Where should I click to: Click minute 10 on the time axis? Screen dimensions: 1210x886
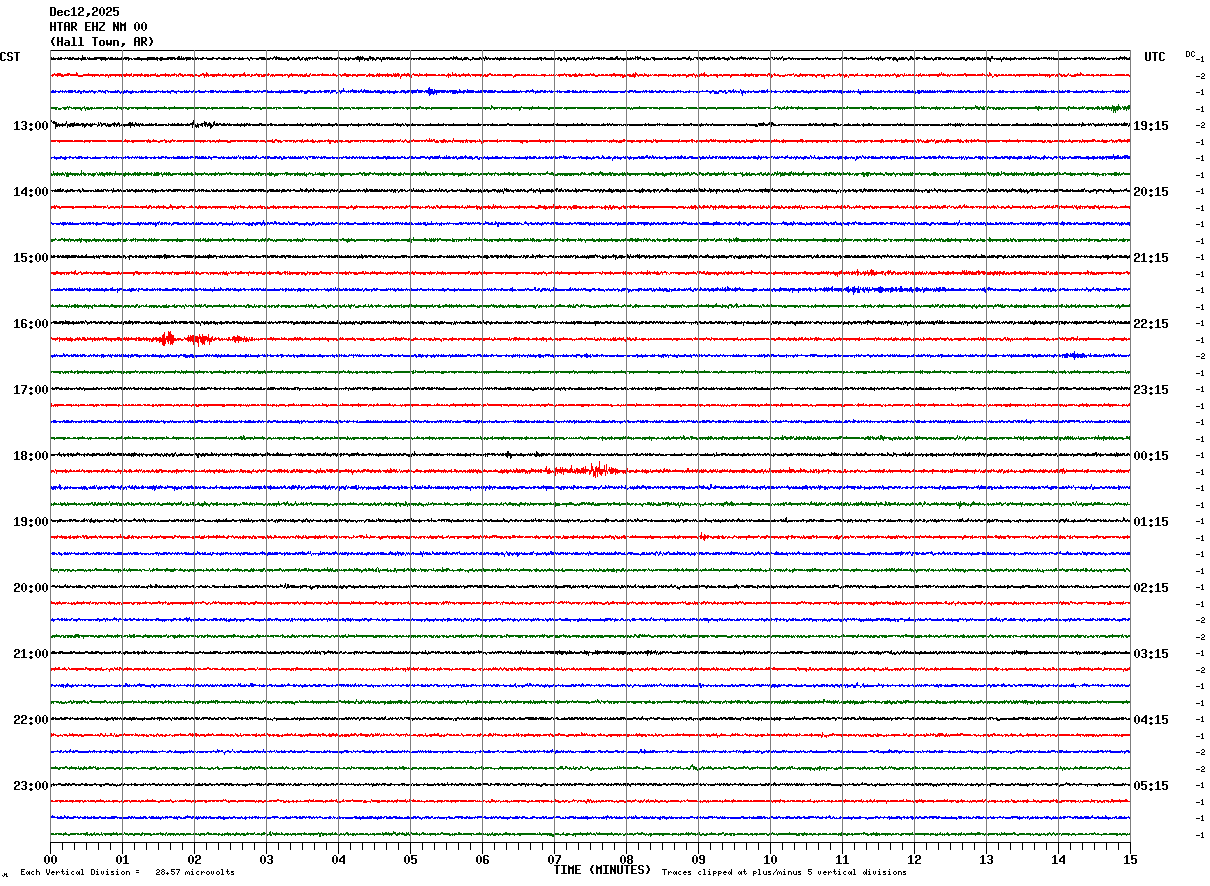click(x=770, y=859)
